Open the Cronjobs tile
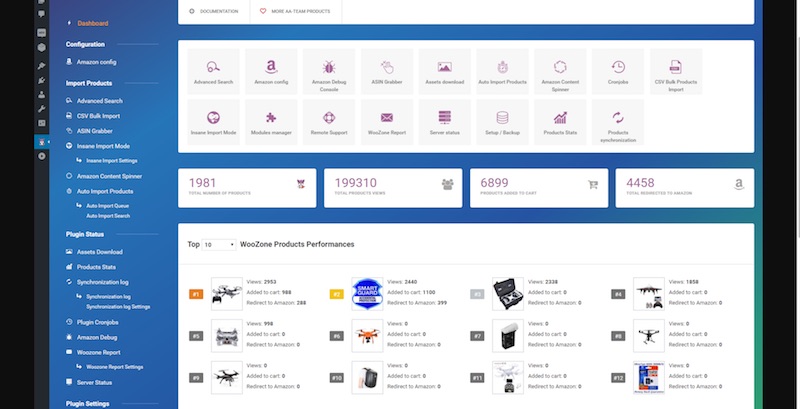800x409 pixels. coord(618,71)
